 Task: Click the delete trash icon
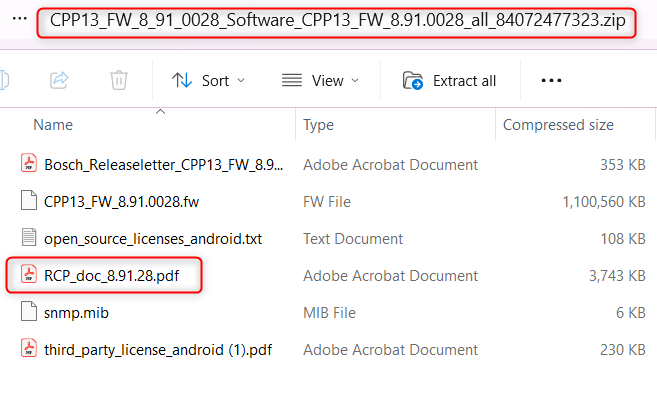click(119, 80)
